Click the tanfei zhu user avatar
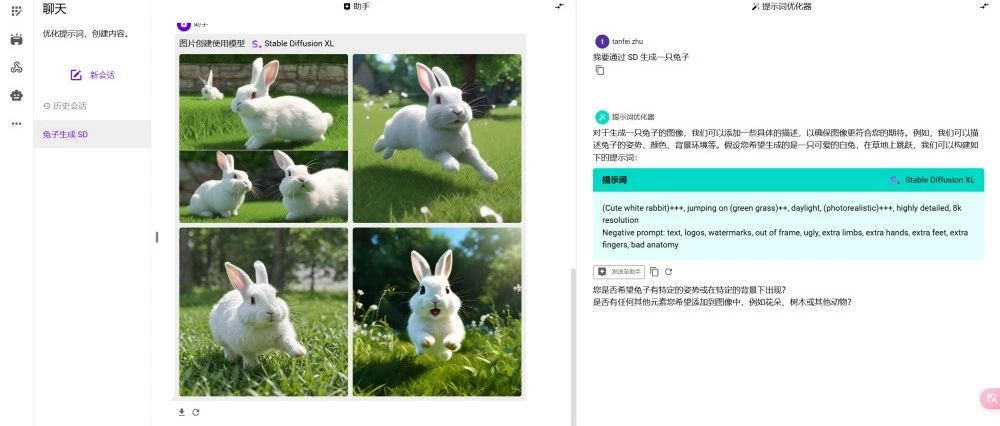1000x426 pixels. [x=601, y=41]
